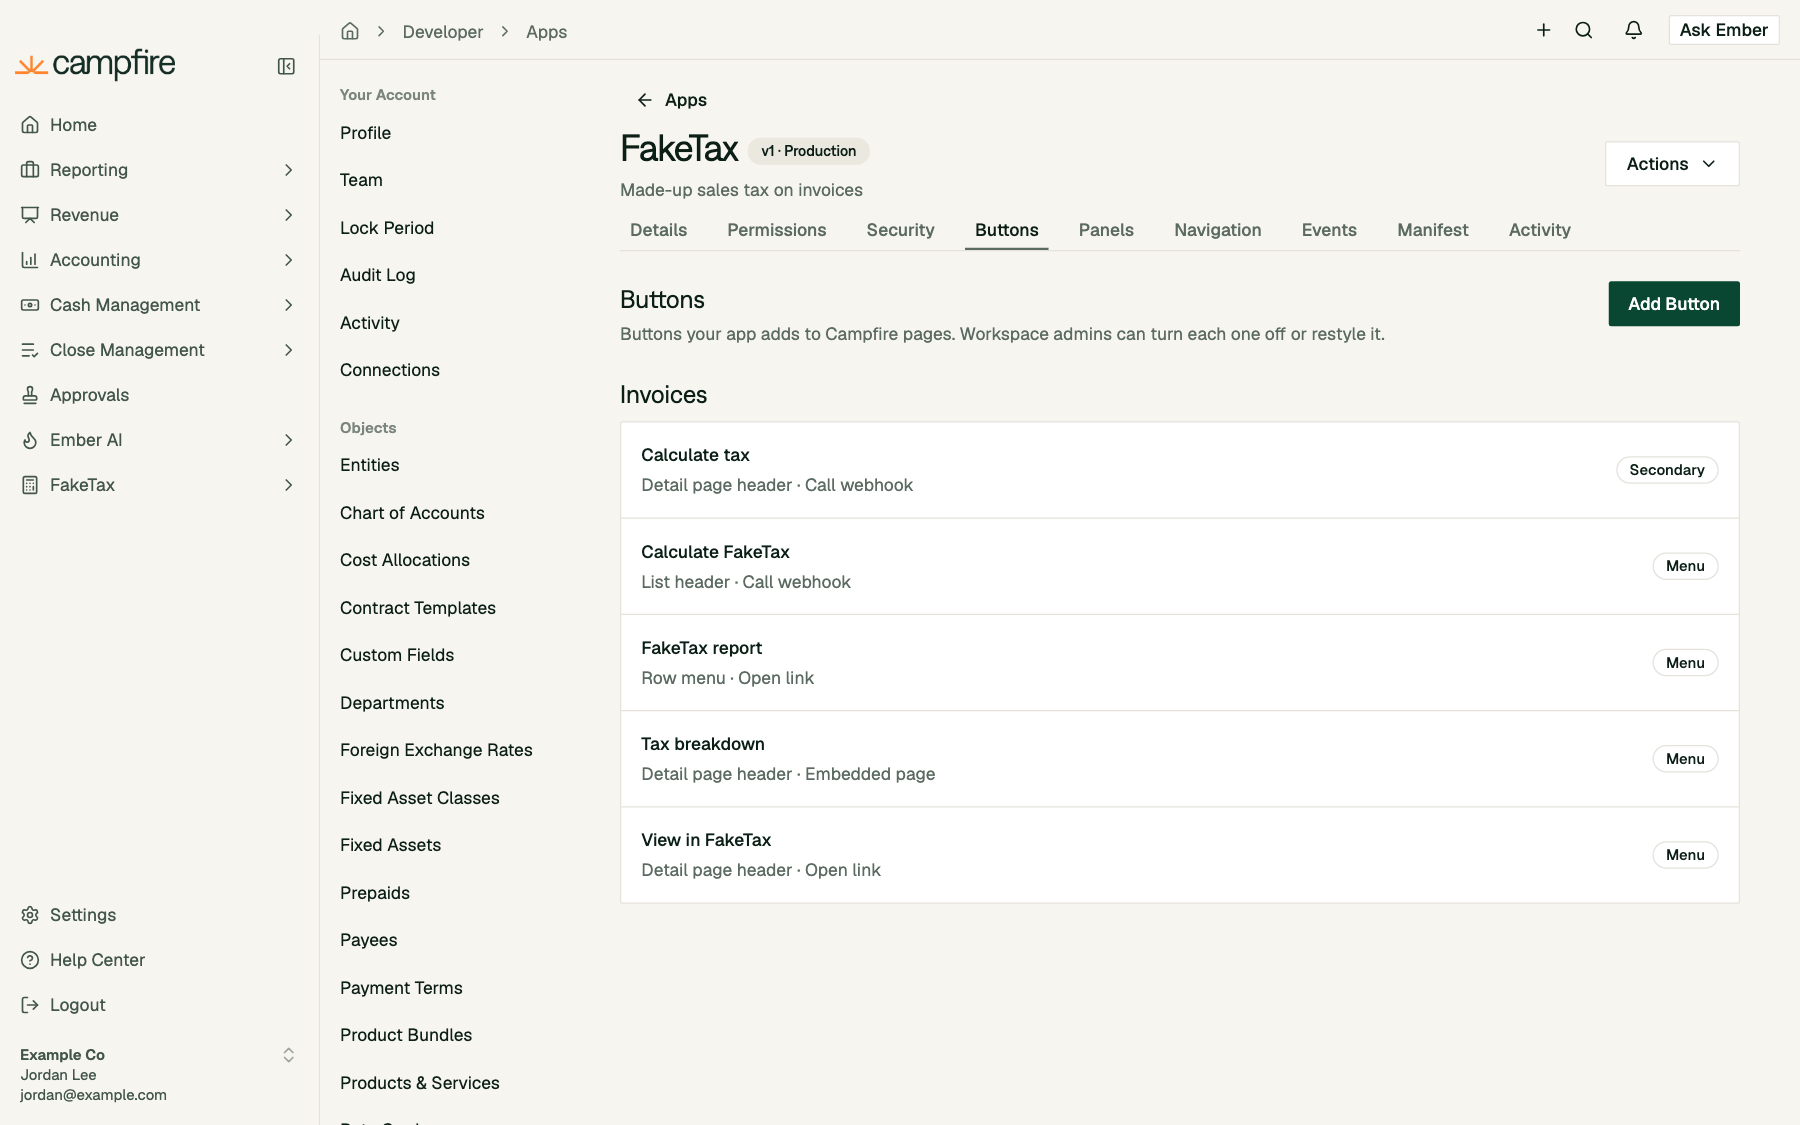Click the Ember AI flame icon
1800x1125 pixels.
pyautogui.click(x=30, y=440)
